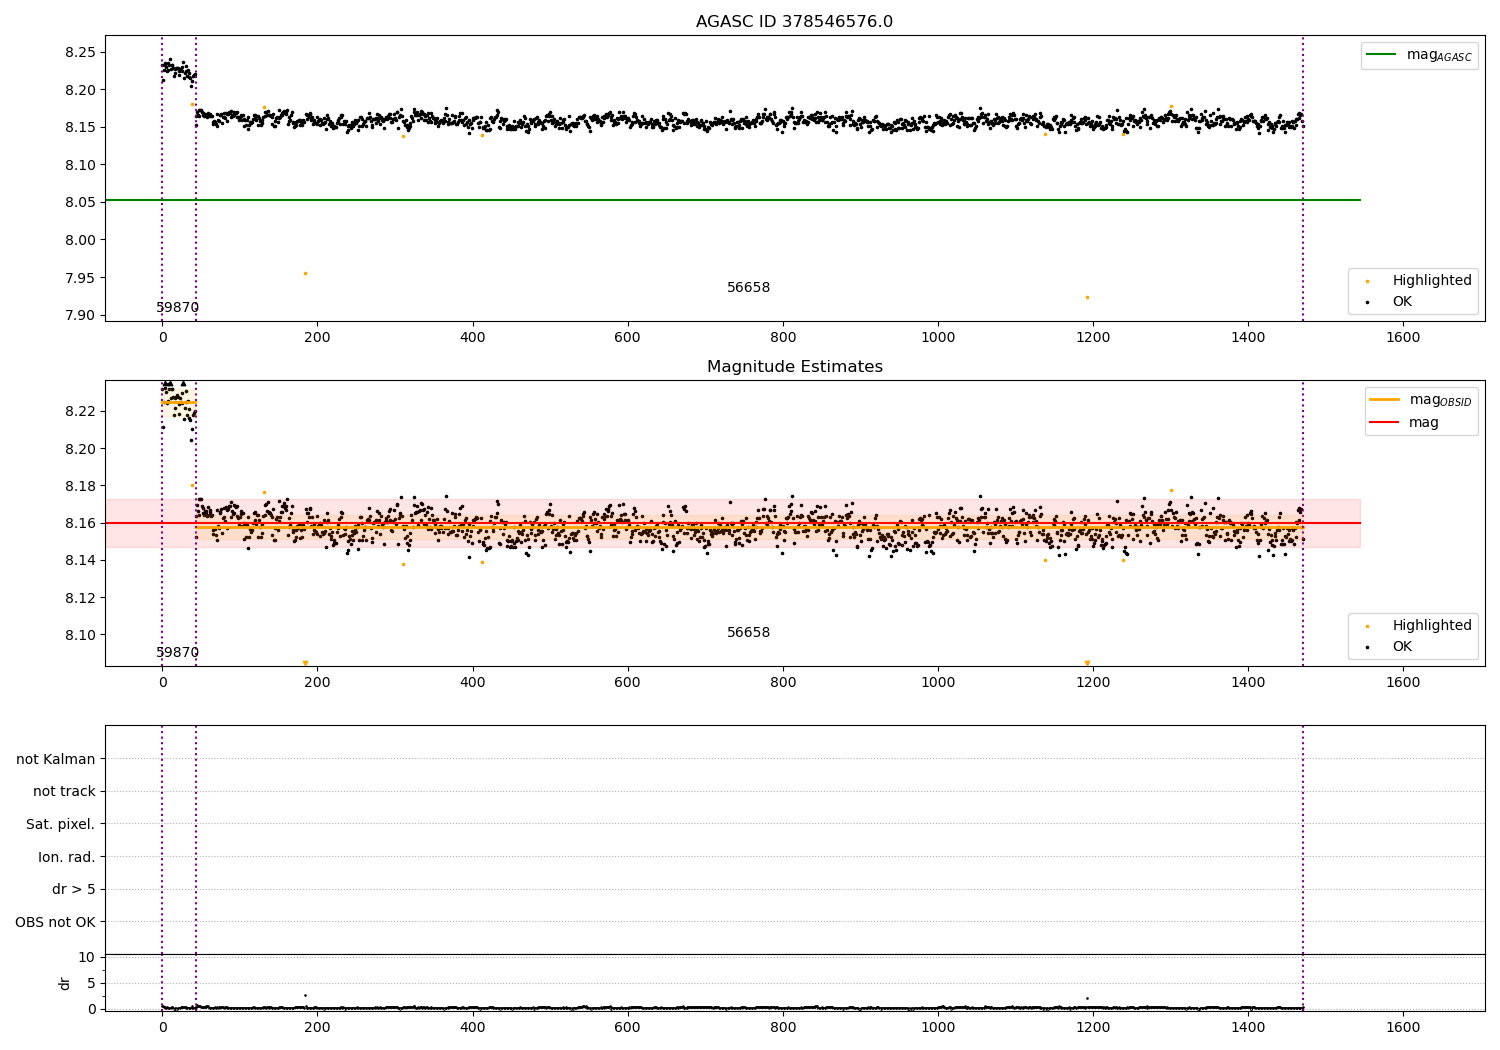
Task: Click the red mag line in Magnitude Estimates panel
Action: [x=733, y=523]
